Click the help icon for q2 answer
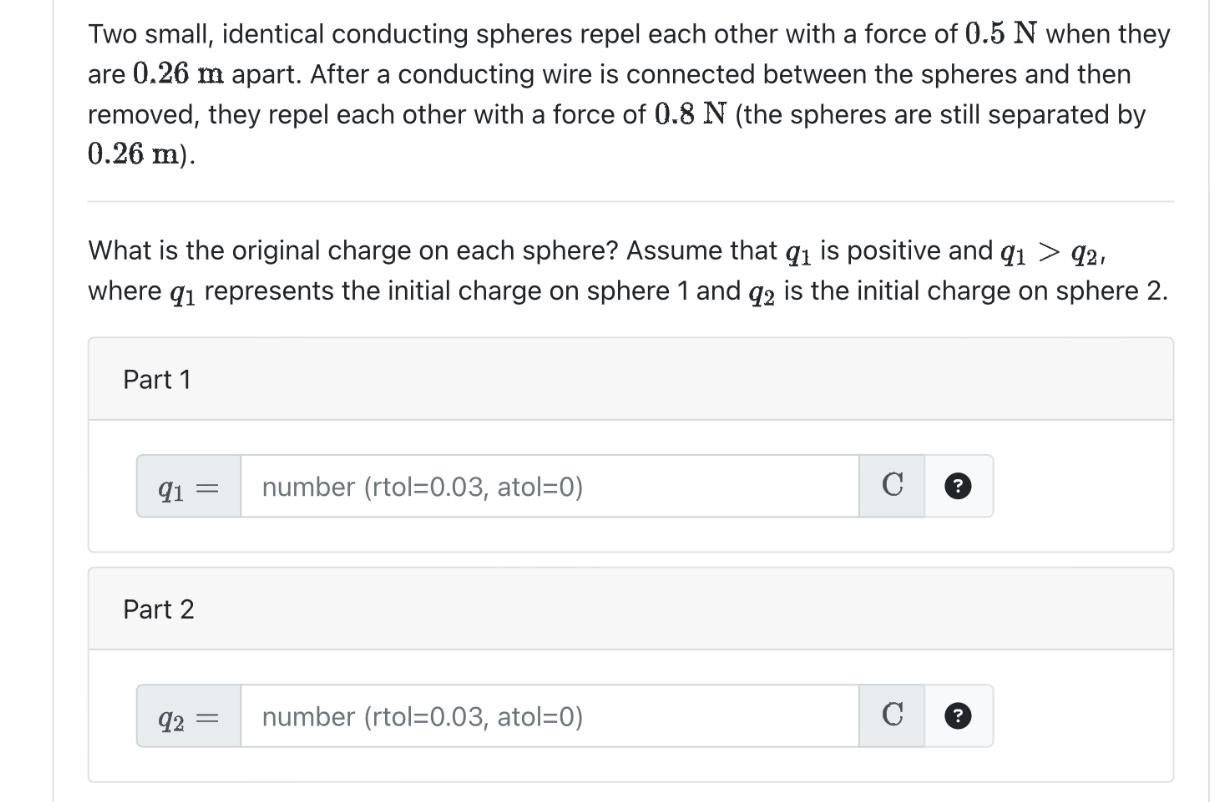Viewport: 1222px width, 802px height. click(958, 717)
